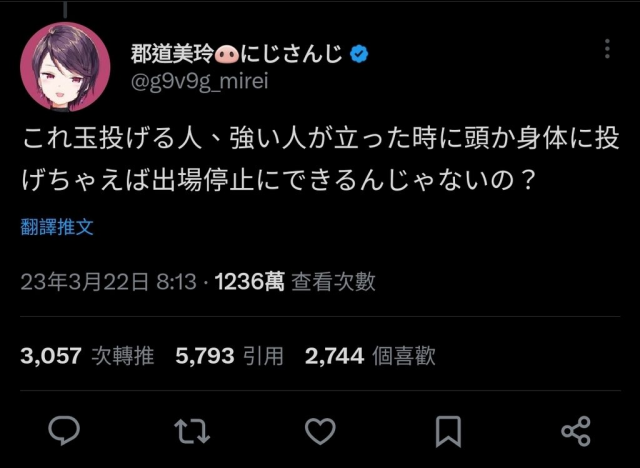Open the share icon options
This screenshot has width=640, height=468.
tap(575, 431)
